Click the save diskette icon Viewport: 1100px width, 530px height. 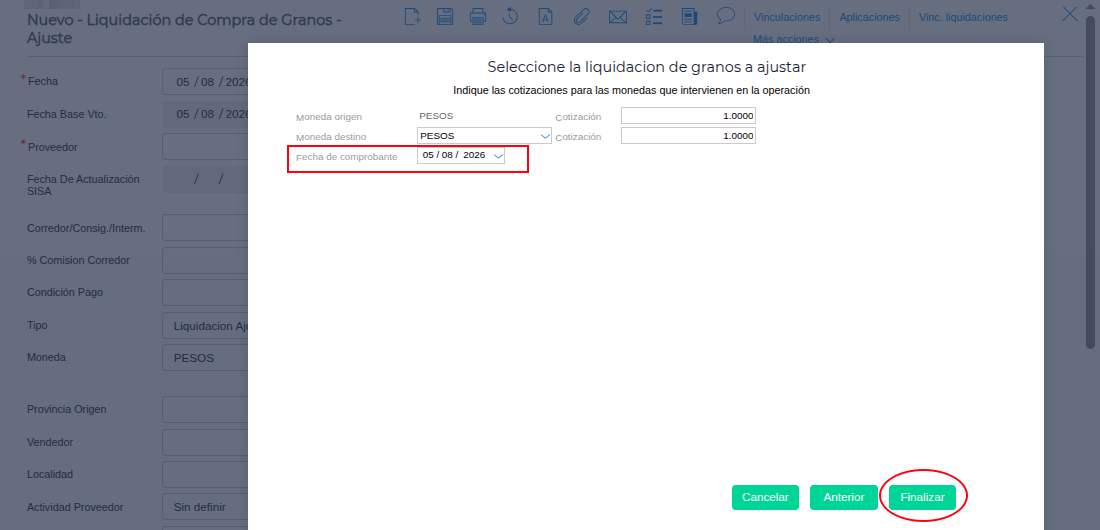[x=445, y=16]
